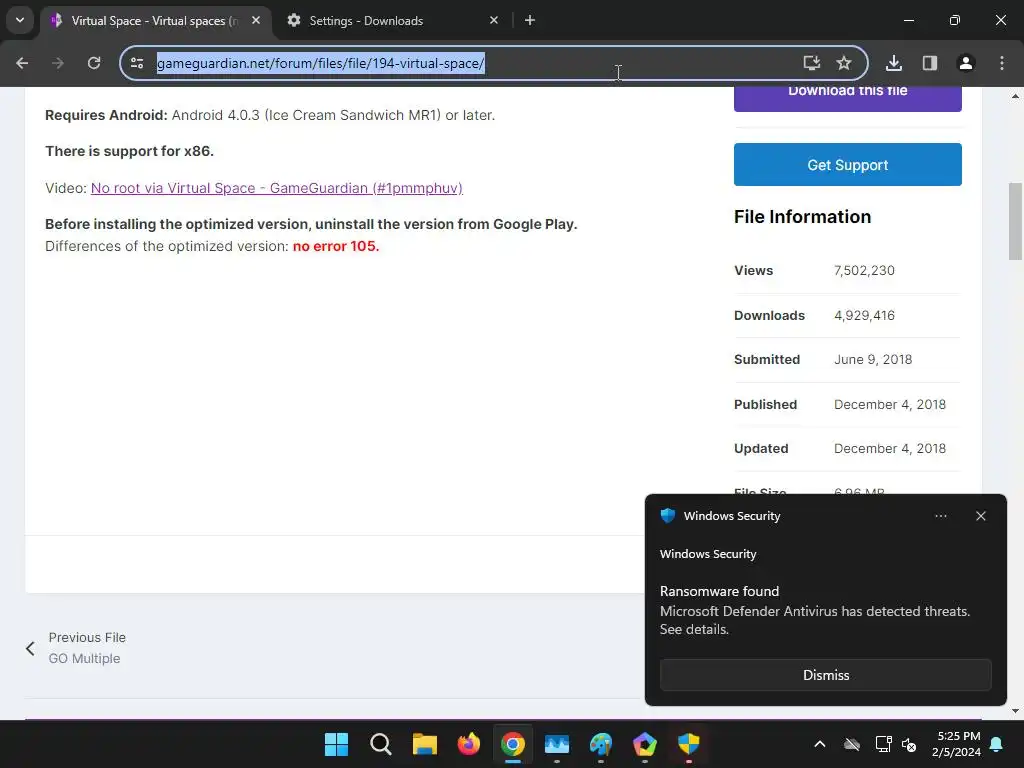This screenshot has width=1024, height=768.
Task: Close the Virtual Space tab
Action: pos(256,20)
